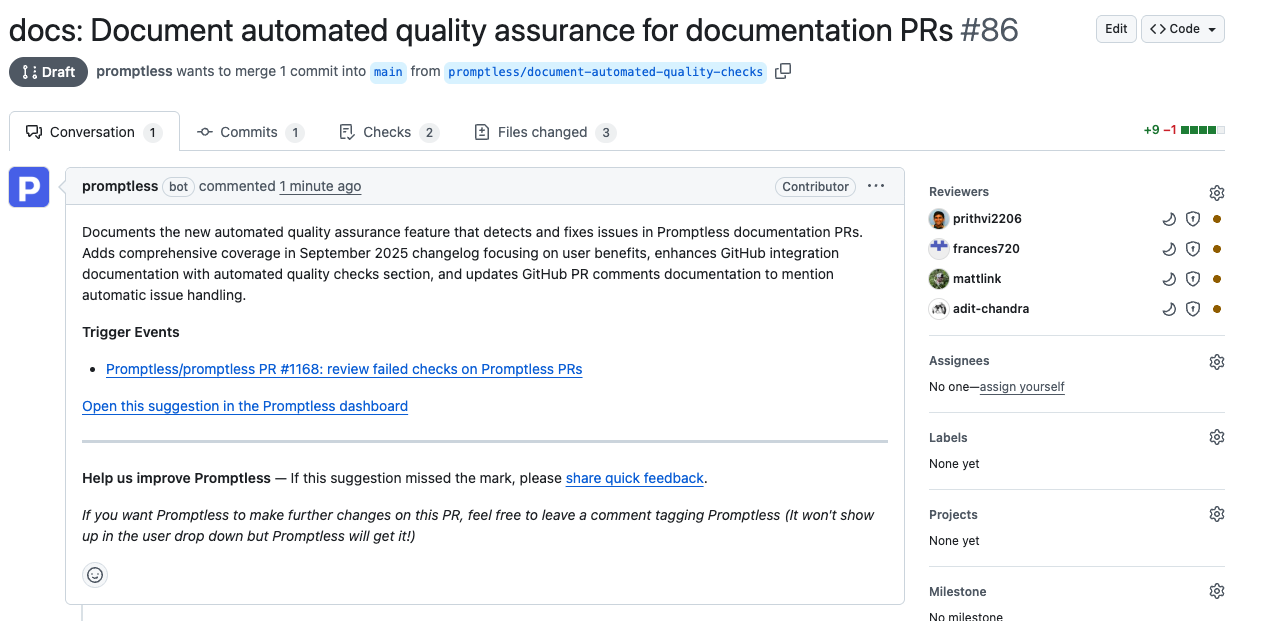Open review details shield for frances720
The image size is (1276, 621).
pos(1192,248)
